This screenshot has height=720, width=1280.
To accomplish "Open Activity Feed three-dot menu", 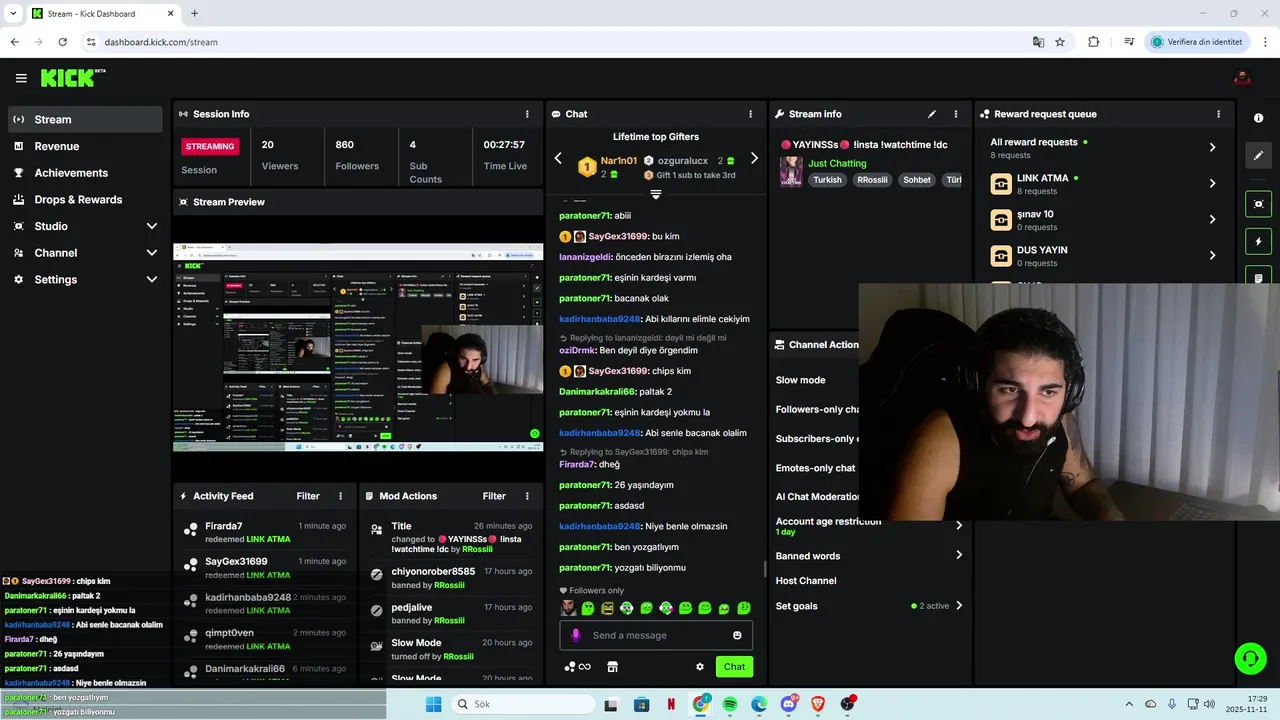I will [x=340, y=496].
